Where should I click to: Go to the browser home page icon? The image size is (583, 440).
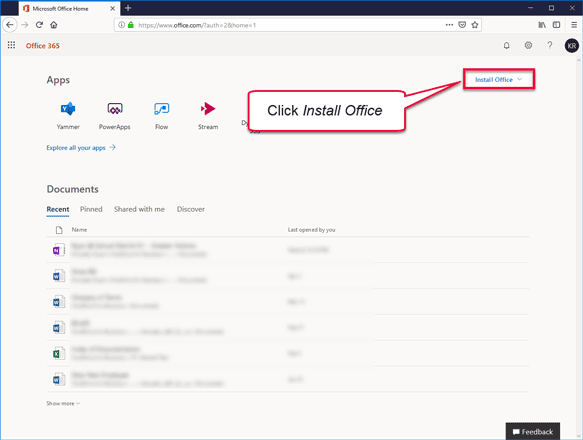[x=54, y=25]
